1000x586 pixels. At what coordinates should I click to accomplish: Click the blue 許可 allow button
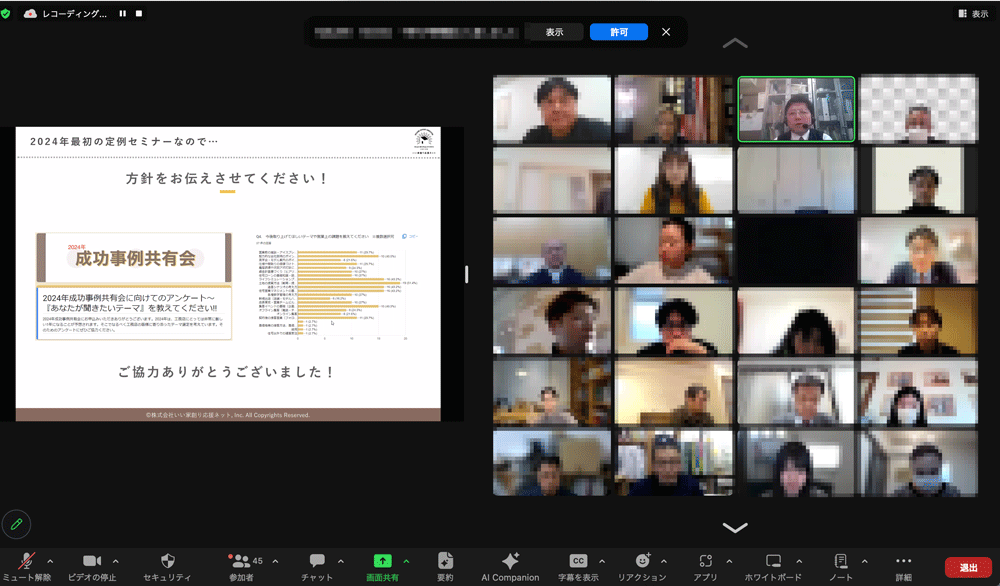pyautogui.click(x=619, y=32)
